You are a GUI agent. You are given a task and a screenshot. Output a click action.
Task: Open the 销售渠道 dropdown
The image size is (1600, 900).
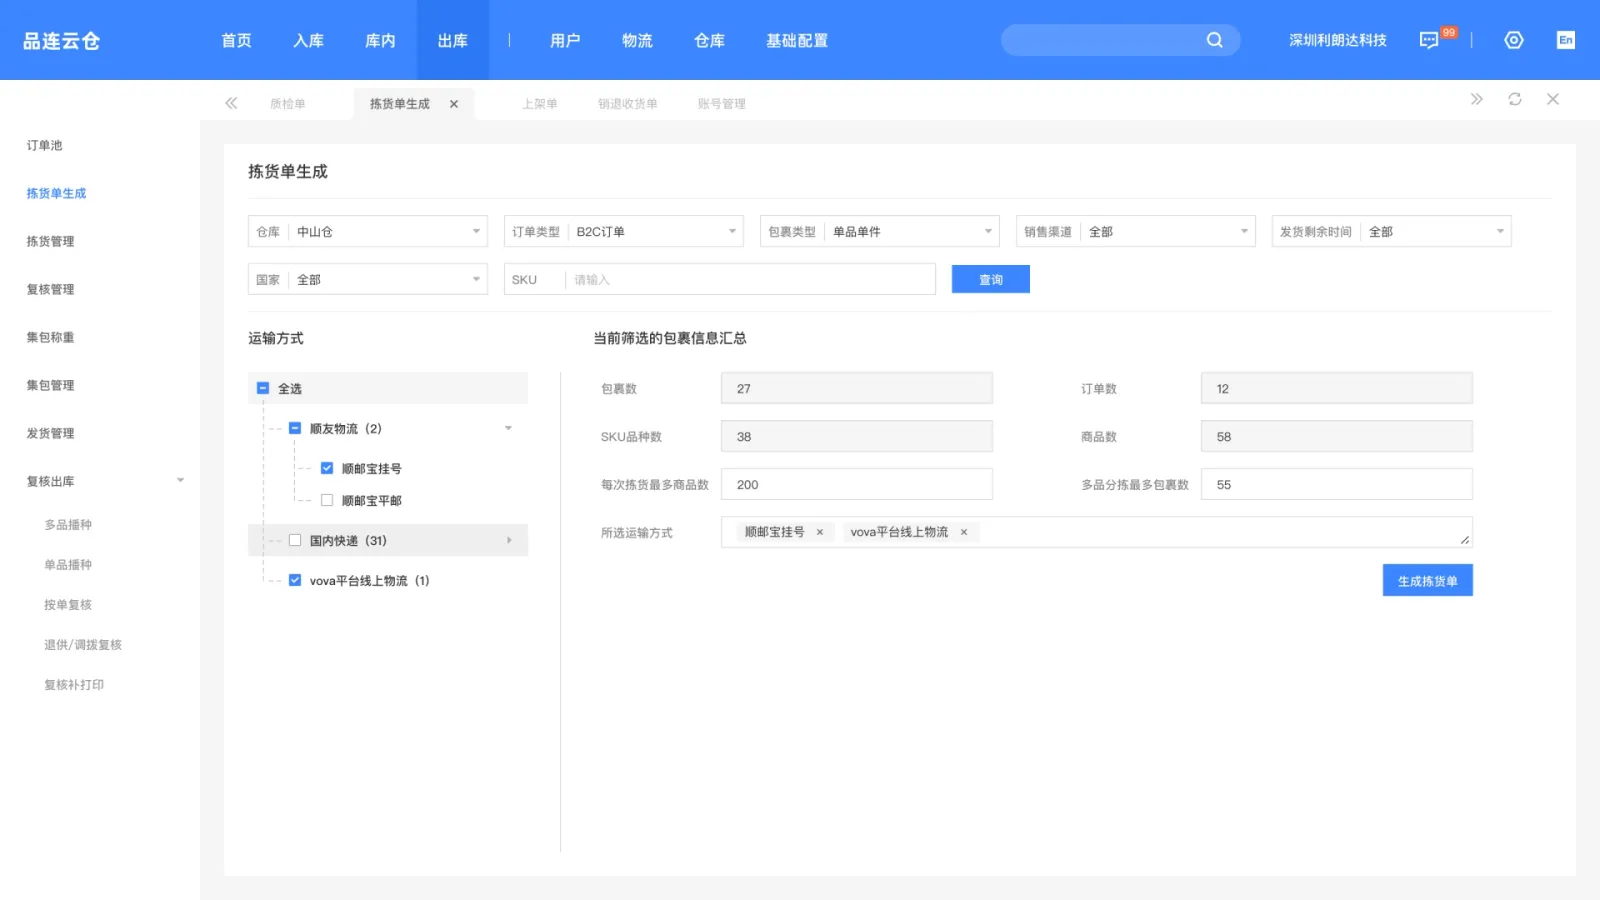tap(1136, 231)
